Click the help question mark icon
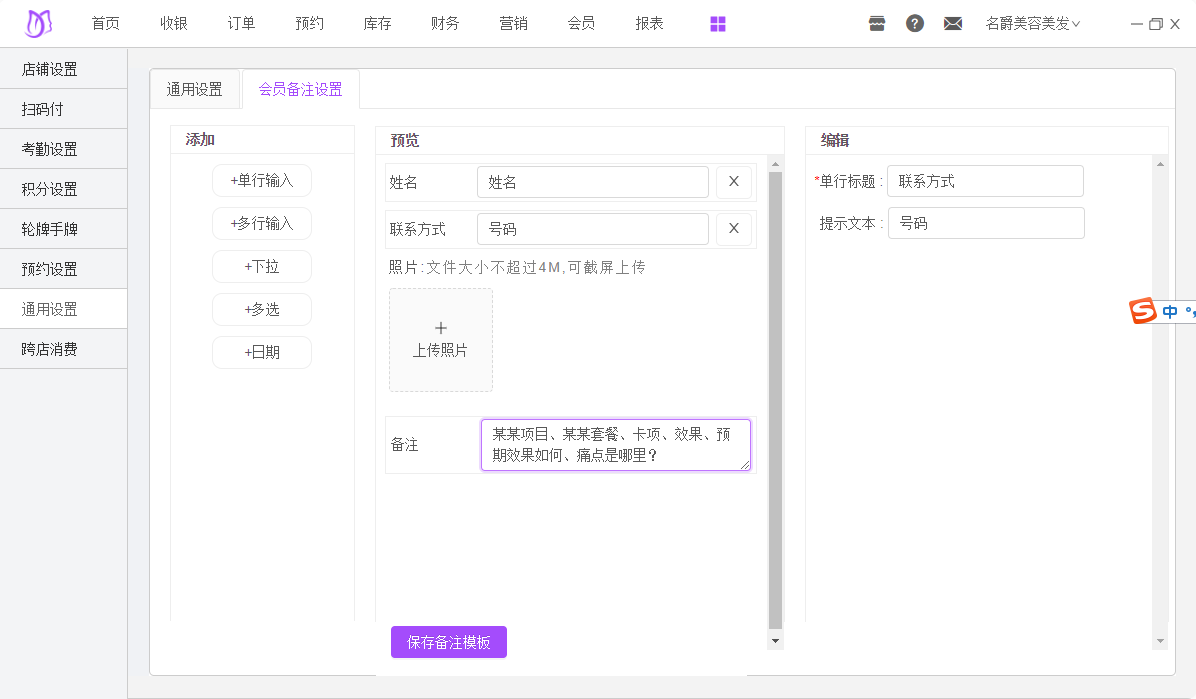The width and height of the screenshot is (1196, 699). [x=915, y=24]
